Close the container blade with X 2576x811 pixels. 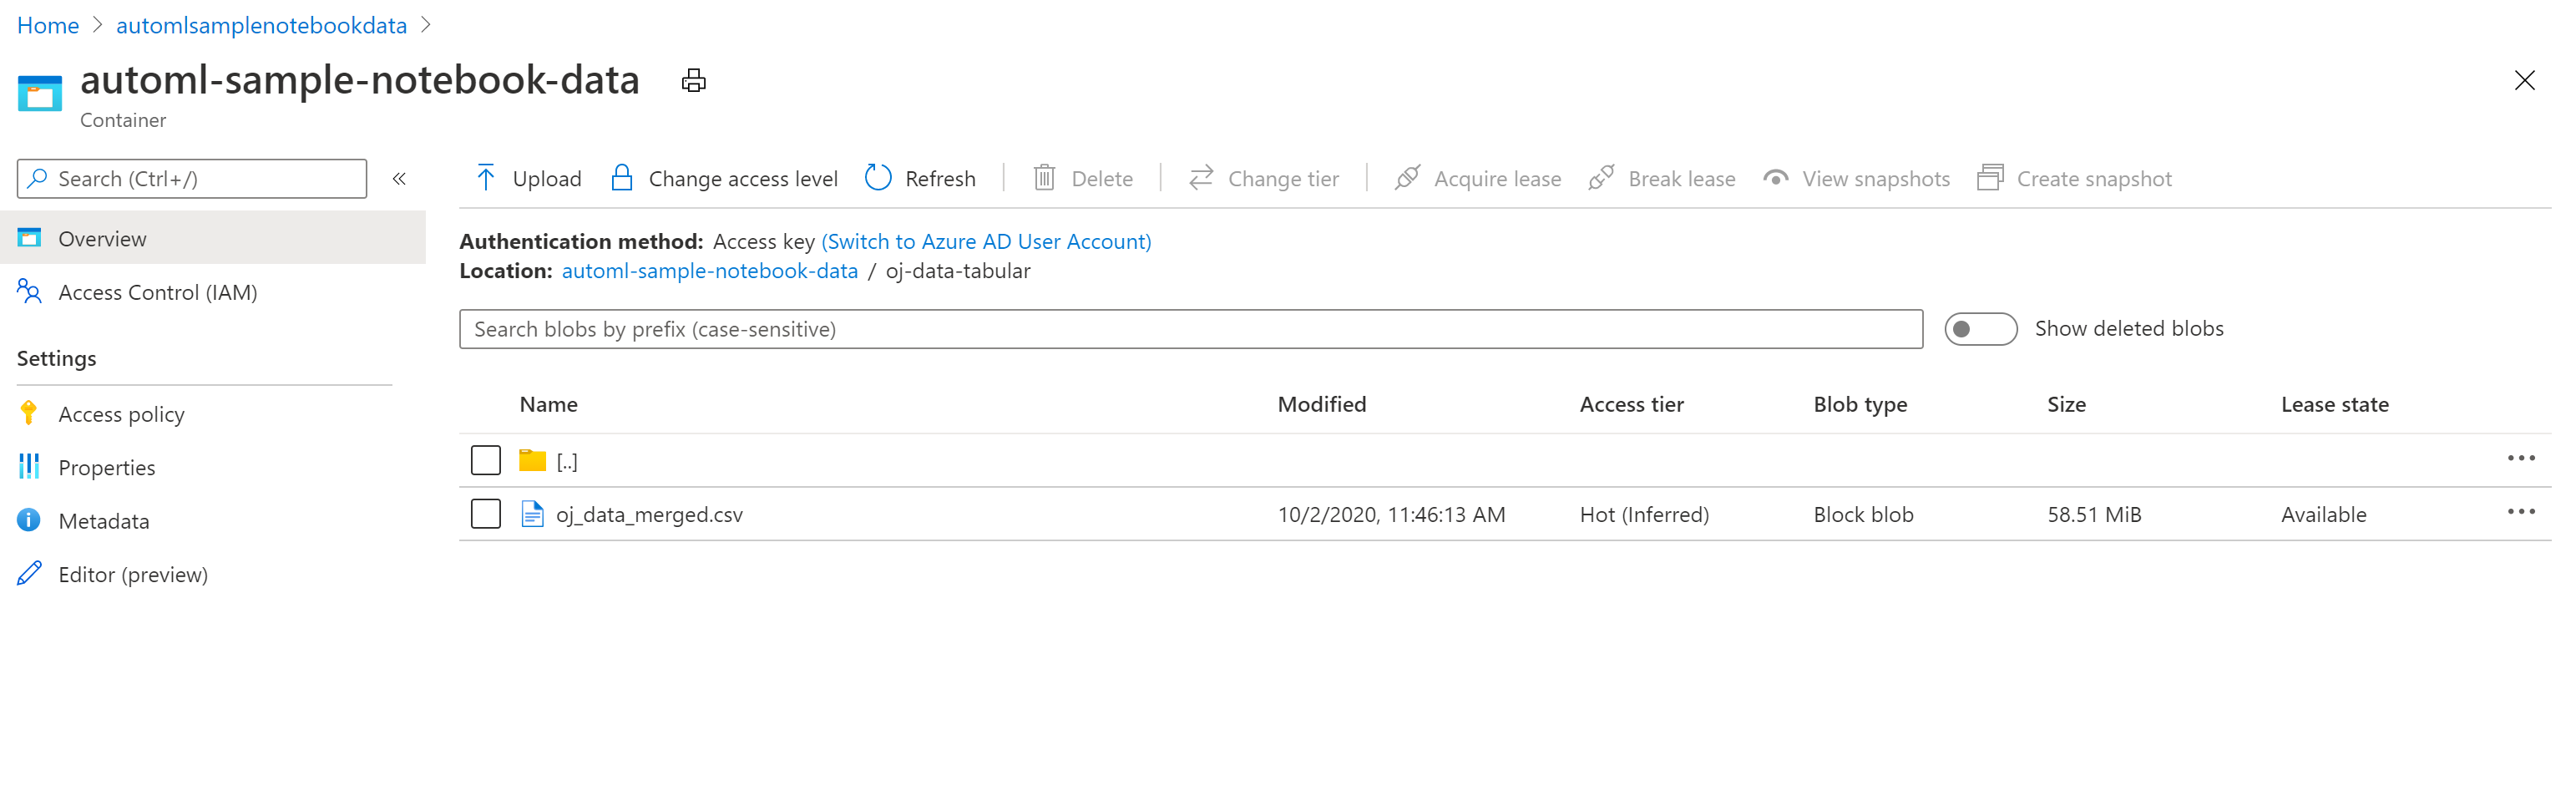[2524, 81]
